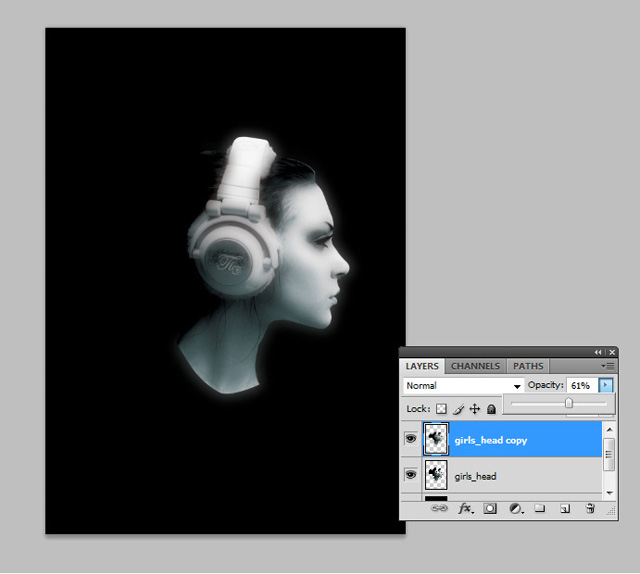Lock image pixels with brush icon
640x574 pixels.
[x=458, y=409]
